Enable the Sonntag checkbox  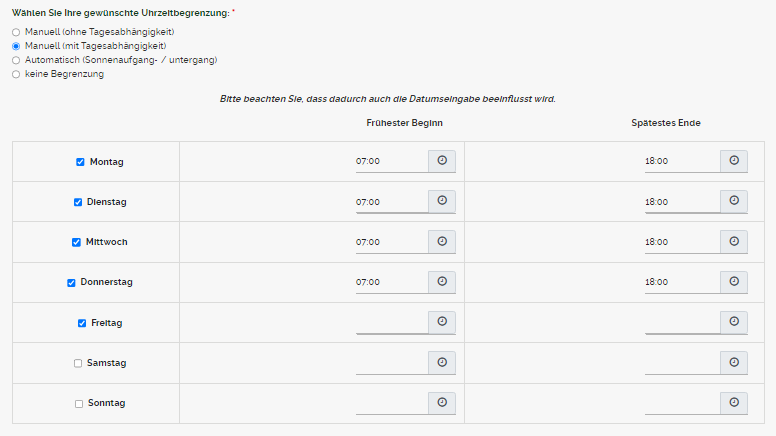click(79, 404)
